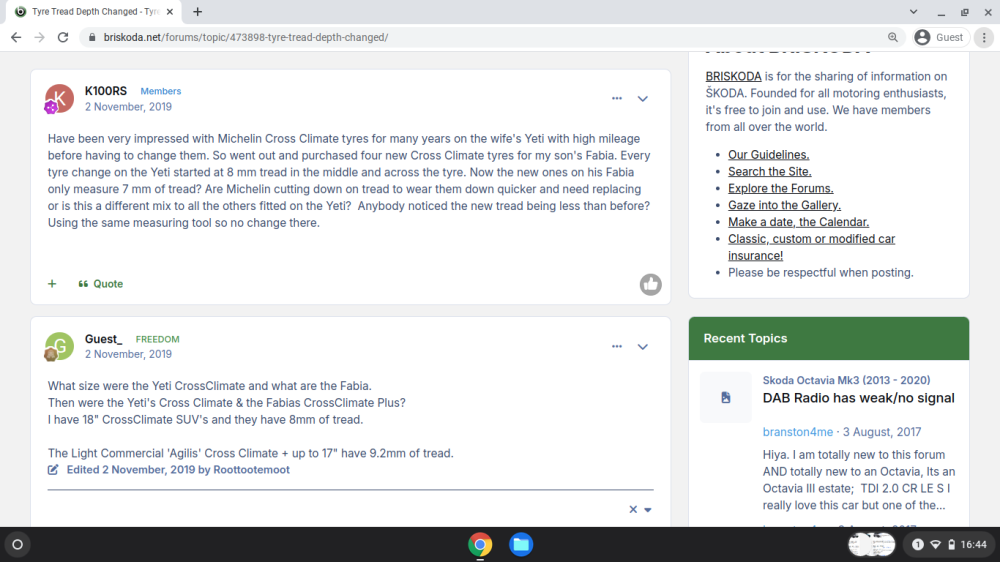Open a new browser tab
The width and height of the screenshot is (1000, 562).
pos(198,11)
